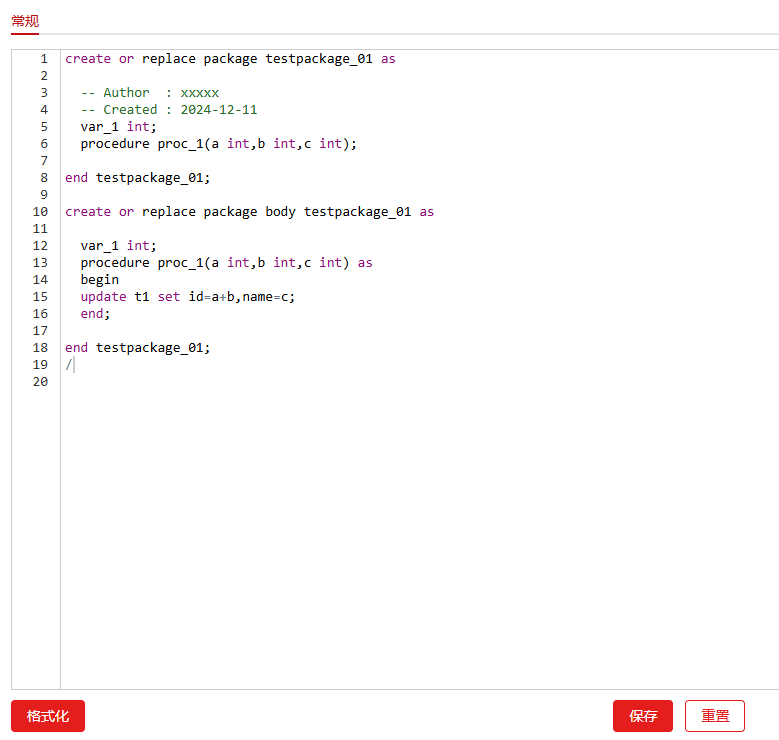Click line number 1 in the gutter

[x=43, y=59]
